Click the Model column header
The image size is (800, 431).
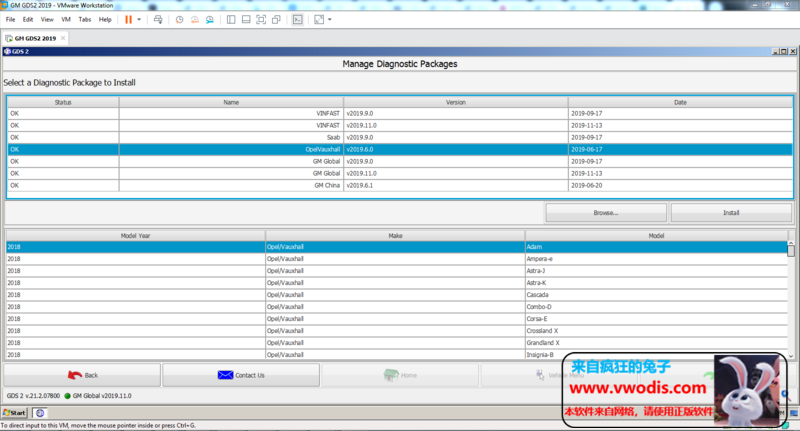coord(656,236)
